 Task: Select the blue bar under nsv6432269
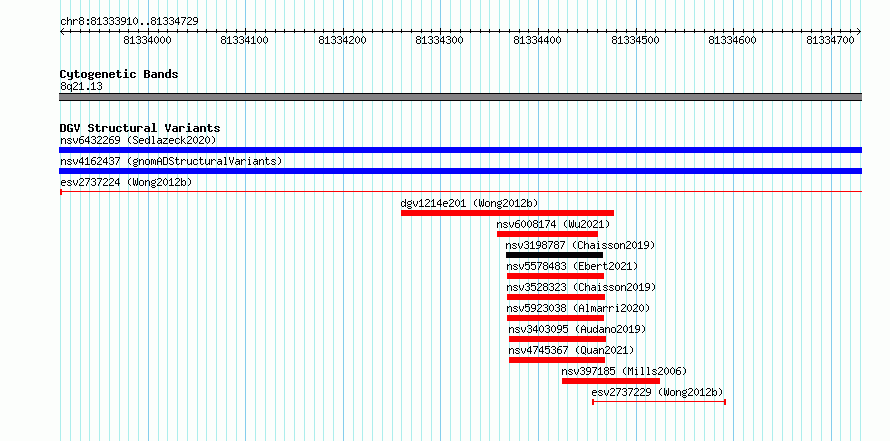click(460, 150)
